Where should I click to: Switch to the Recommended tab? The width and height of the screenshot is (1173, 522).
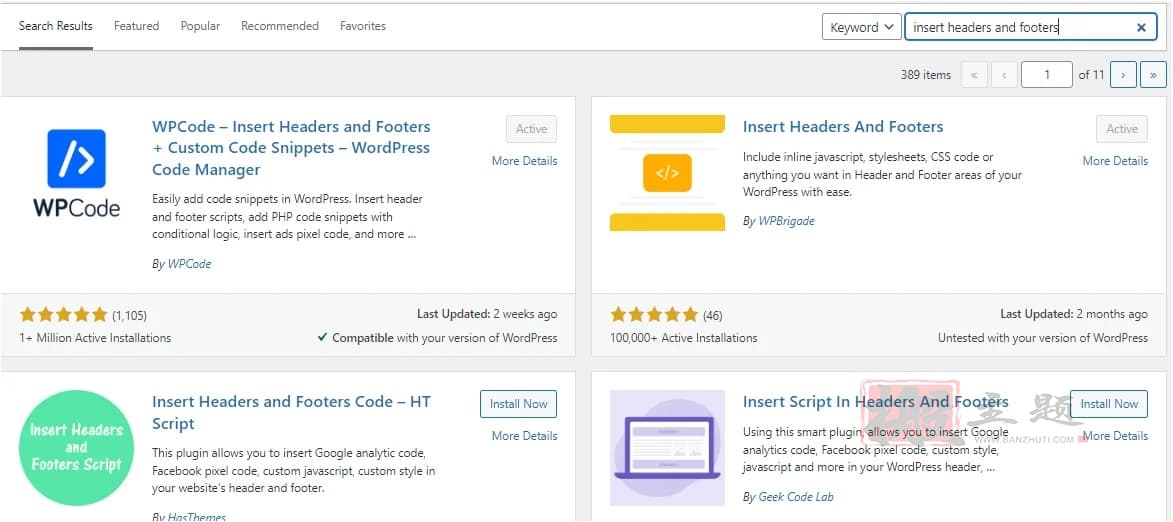click(280, 26)
